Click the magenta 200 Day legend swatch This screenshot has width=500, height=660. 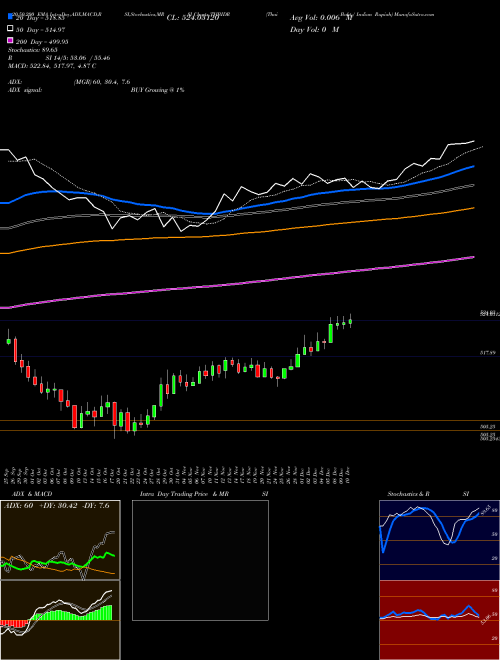(x=11, y=41)
